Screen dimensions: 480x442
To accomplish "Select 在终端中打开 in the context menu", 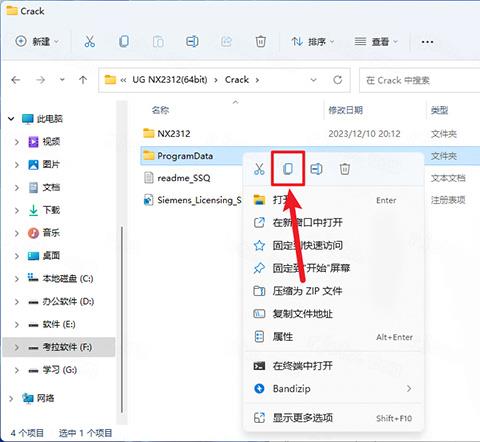I will click(x=333, y=366).
